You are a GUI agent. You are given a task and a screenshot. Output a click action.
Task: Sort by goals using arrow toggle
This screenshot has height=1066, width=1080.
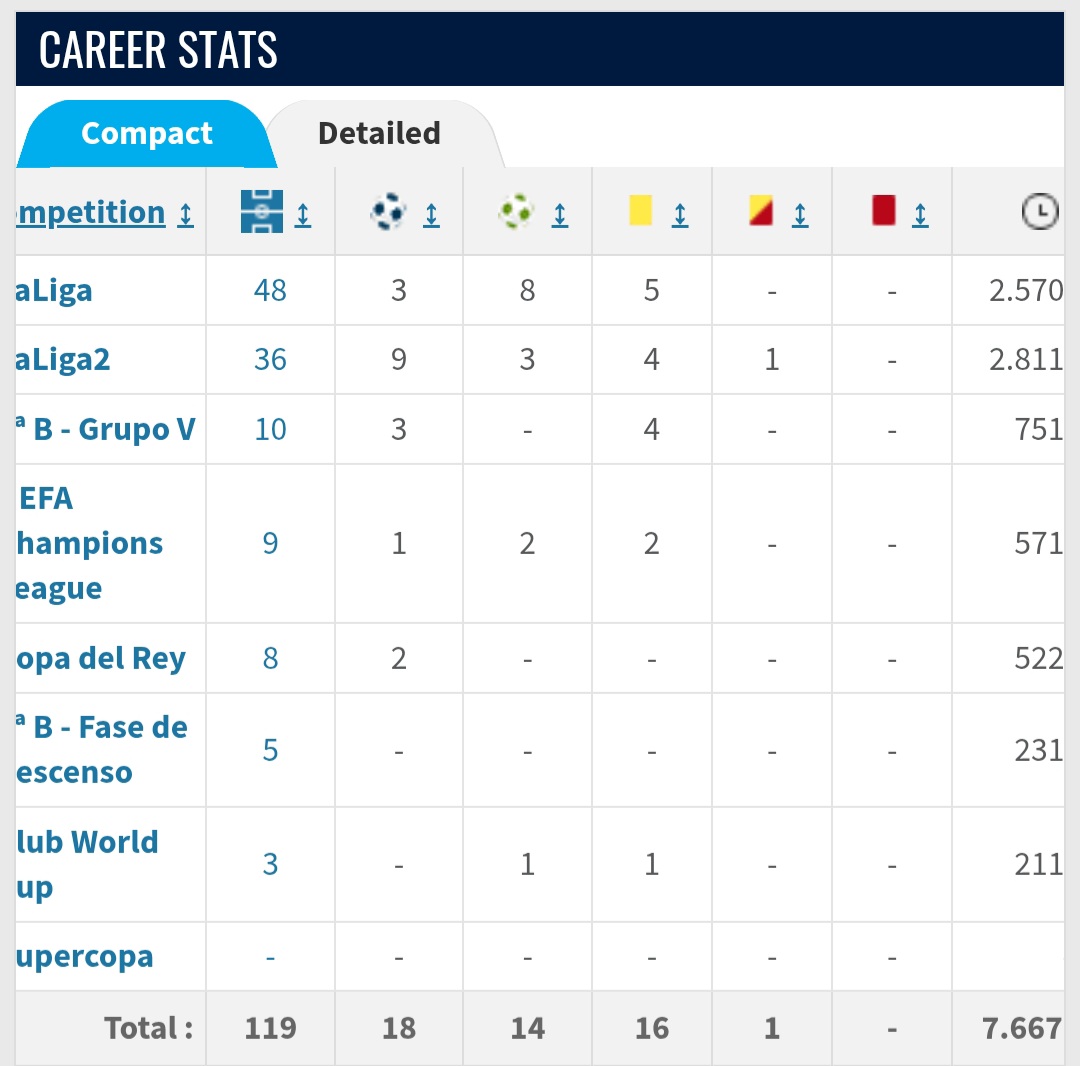point(431,214)
